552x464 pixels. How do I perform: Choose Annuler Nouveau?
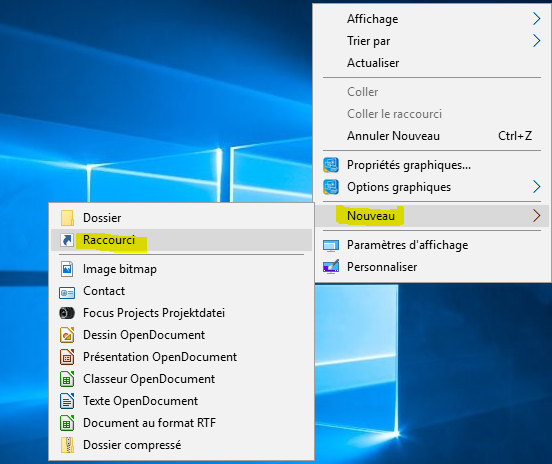coord(432,136)
